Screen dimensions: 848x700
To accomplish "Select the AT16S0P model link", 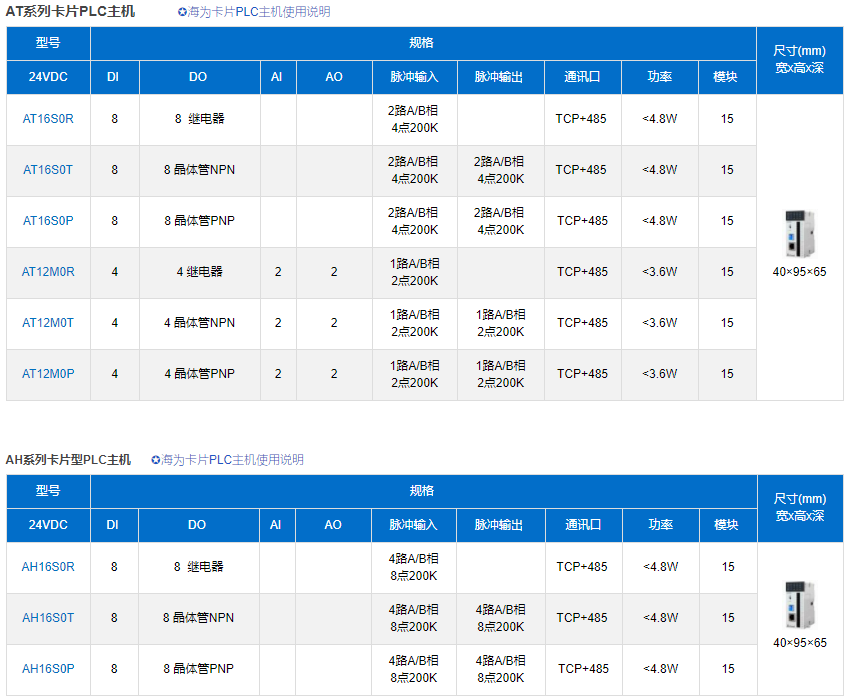I will pos(48,221).
